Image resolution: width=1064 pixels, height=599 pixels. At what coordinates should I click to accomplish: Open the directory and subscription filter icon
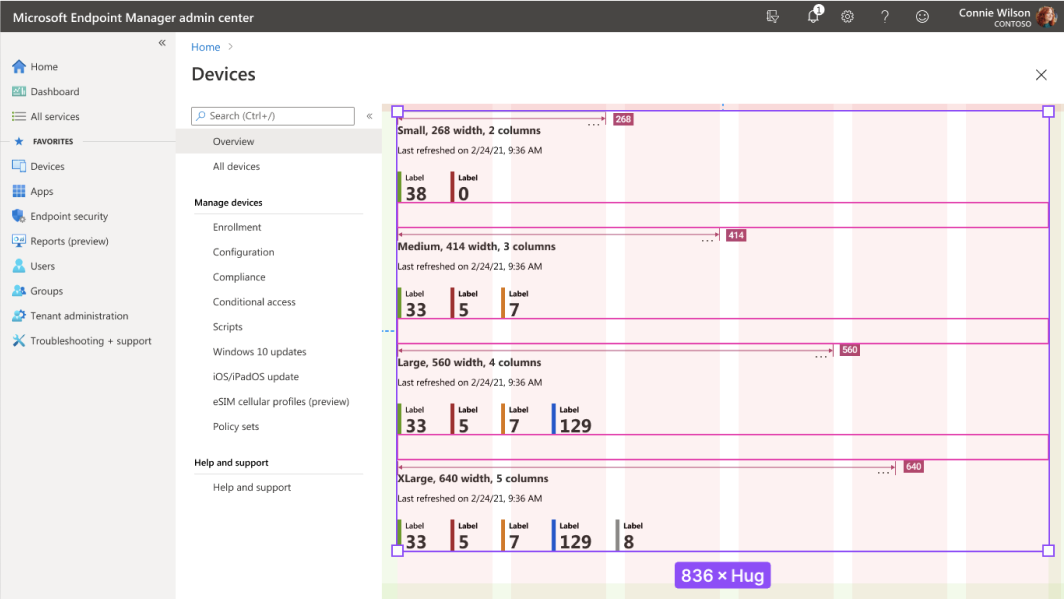click(x=773, y=16)
